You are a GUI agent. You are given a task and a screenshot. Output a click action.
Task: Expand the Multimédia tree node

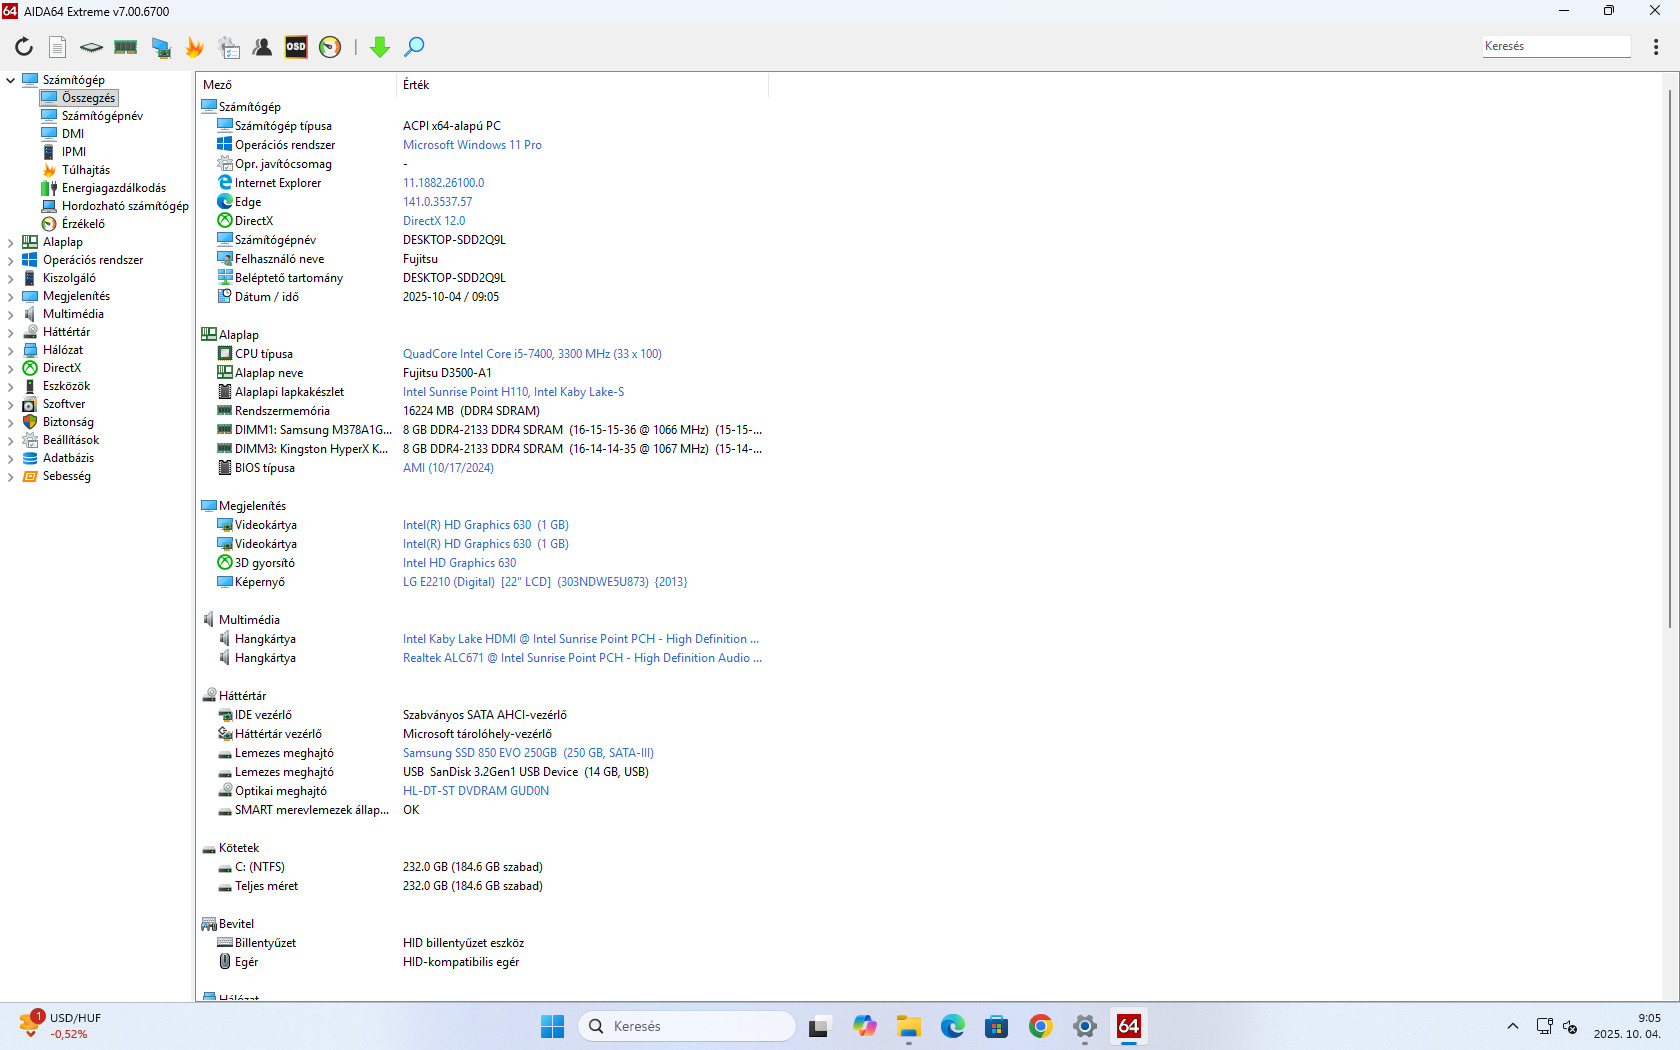[10, 314]
